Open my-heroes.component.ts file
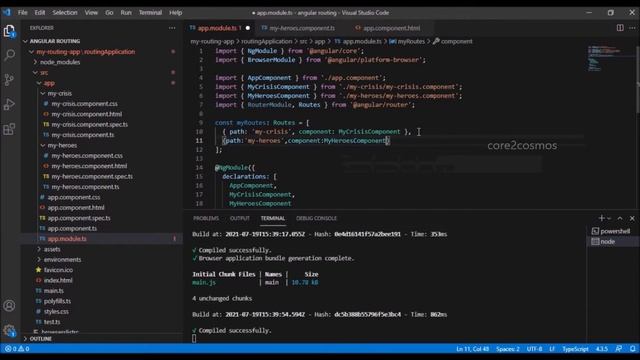The image size is (640, 360). [x=85, y=187]
